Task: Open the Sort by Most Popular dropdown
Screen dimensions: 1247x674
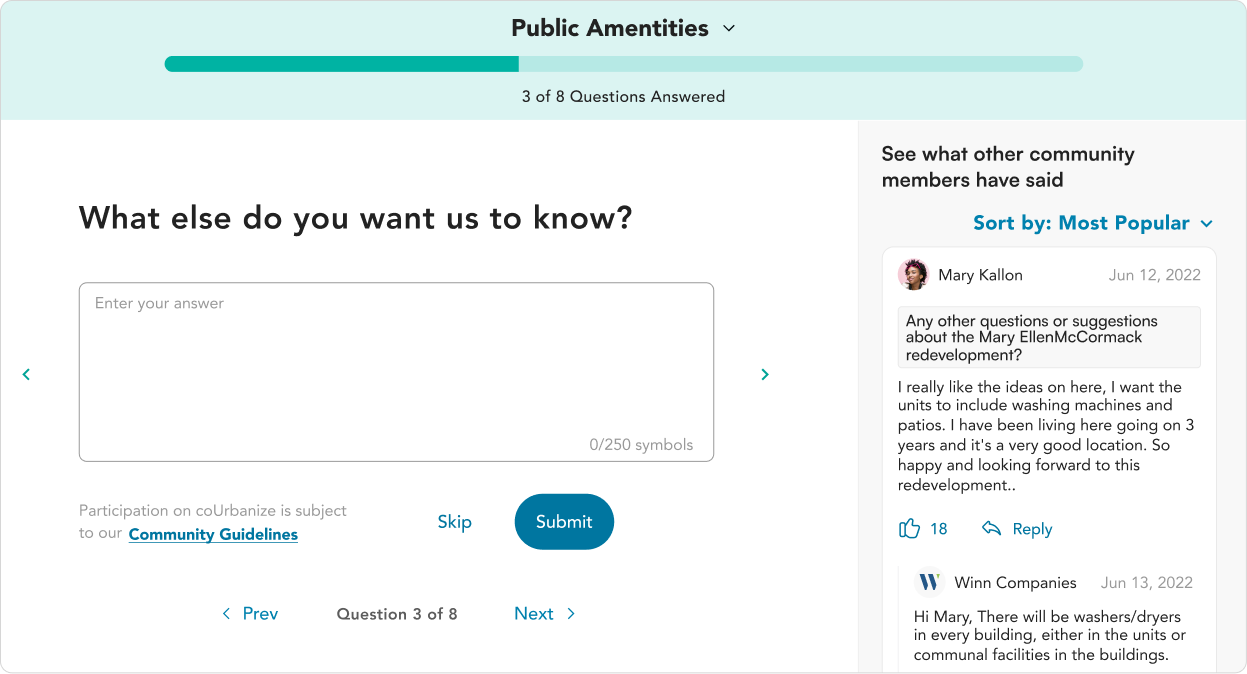Action: [x=1093, y=223]
